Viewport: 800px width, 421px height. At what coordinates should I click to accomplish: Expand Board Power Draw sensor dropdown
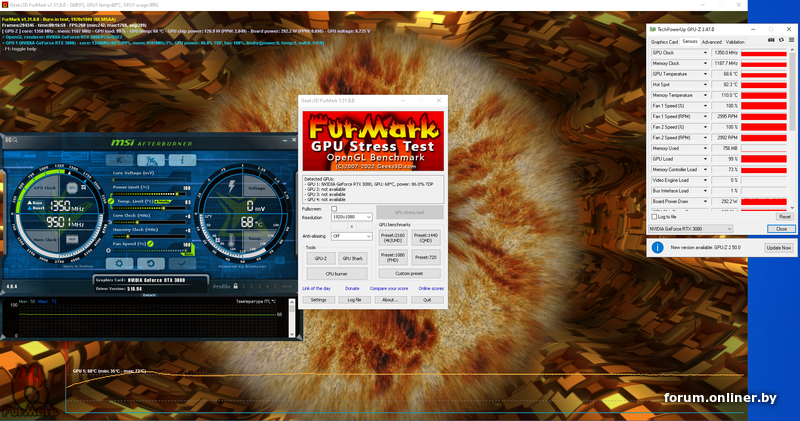click(705, 202)
